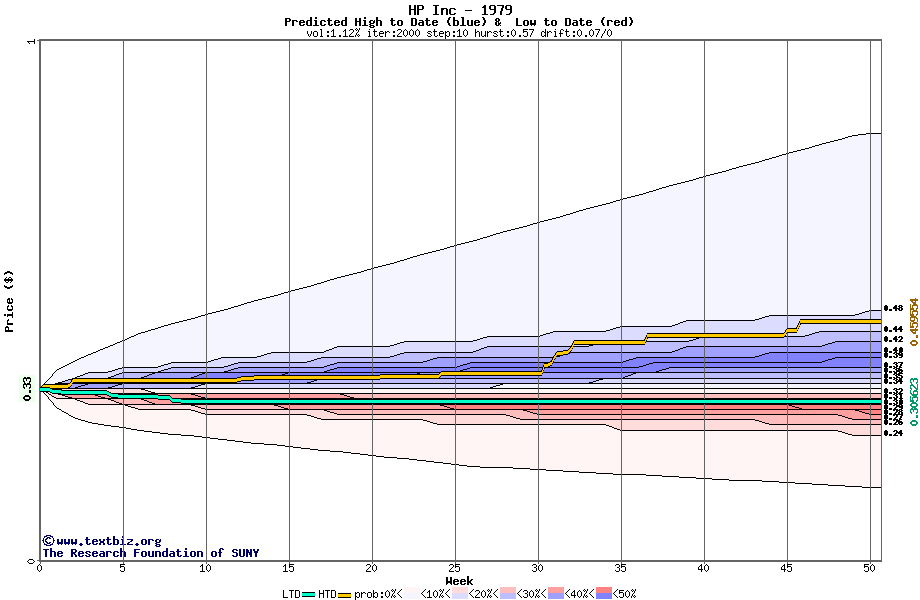Click the '30' week tick label
Image resolution: width=920 pixels, height=600 pixels.
click(537, 568)
